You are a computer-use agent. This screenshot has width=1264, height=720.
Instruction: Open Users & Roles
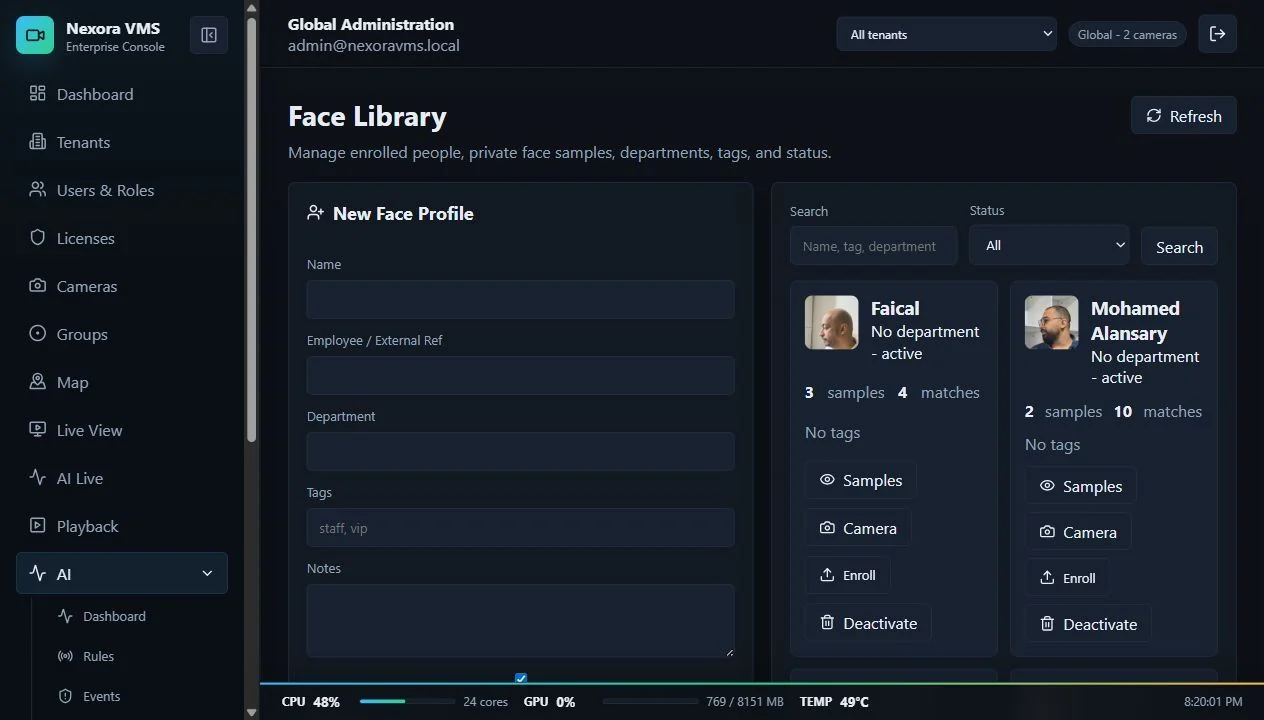[122, 190]
